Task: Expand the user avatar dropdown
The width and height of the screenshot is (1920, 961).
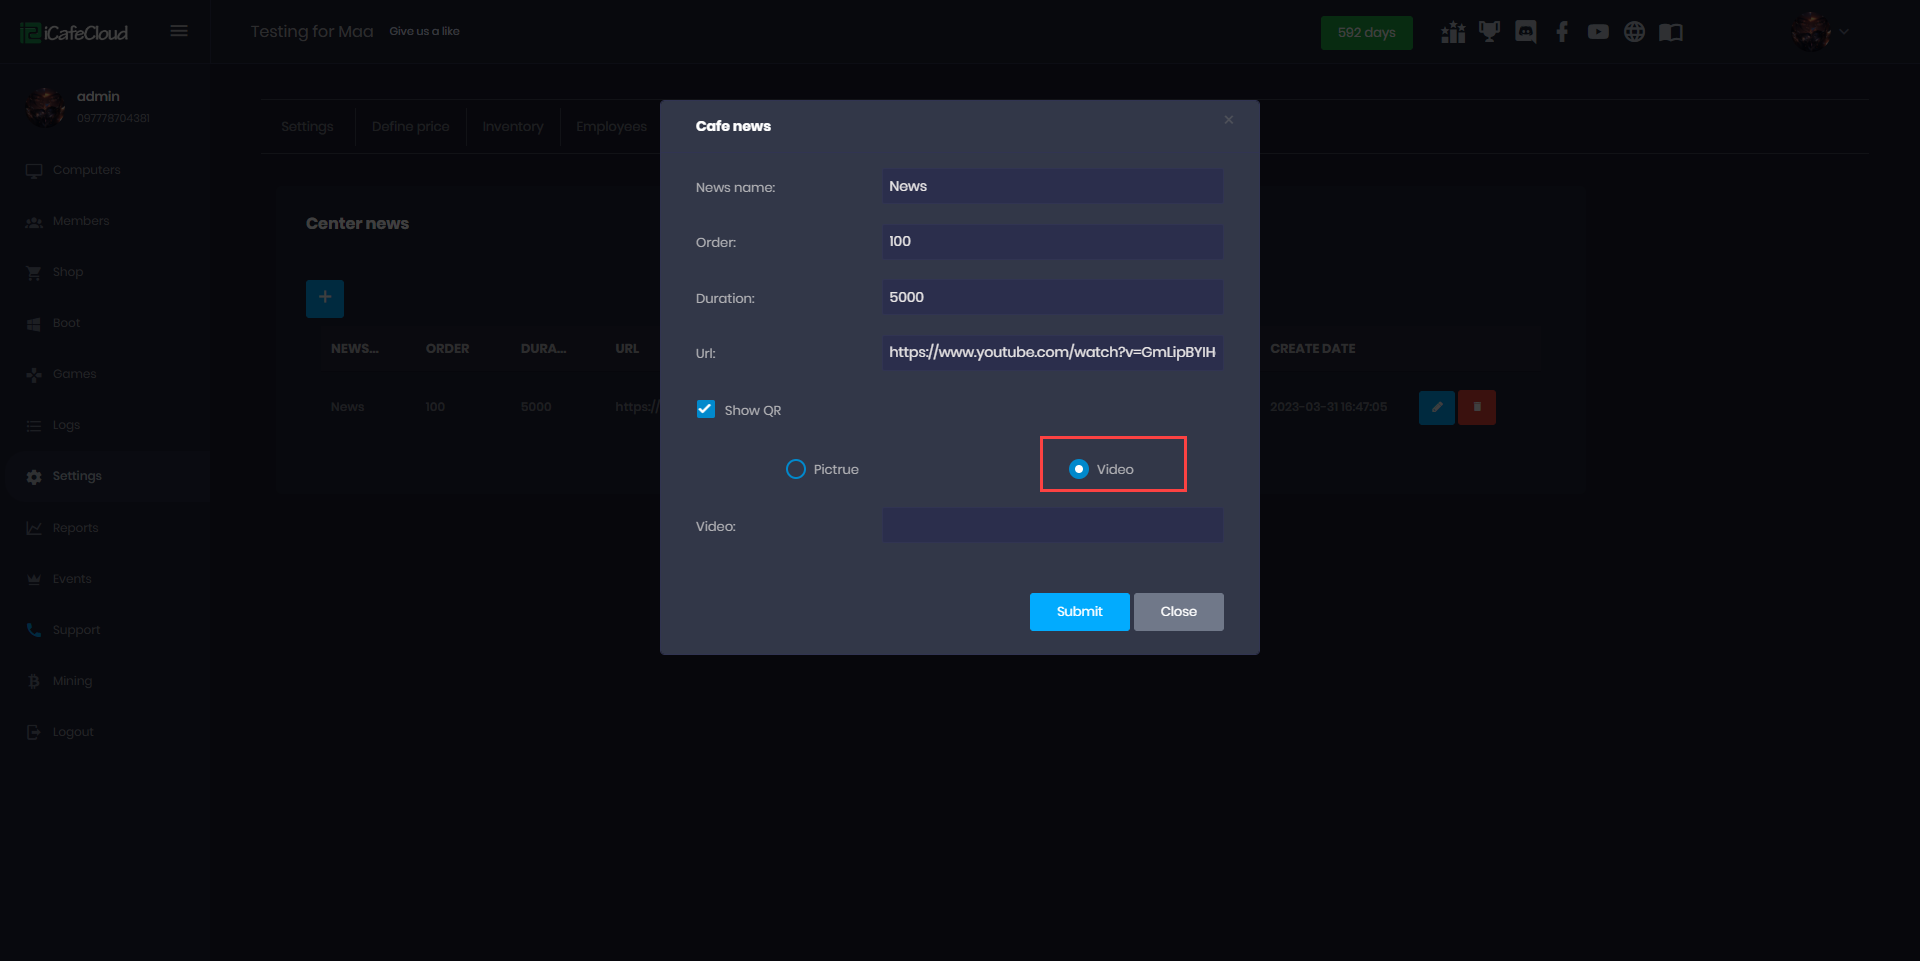Action: (x=1820, y=32)
